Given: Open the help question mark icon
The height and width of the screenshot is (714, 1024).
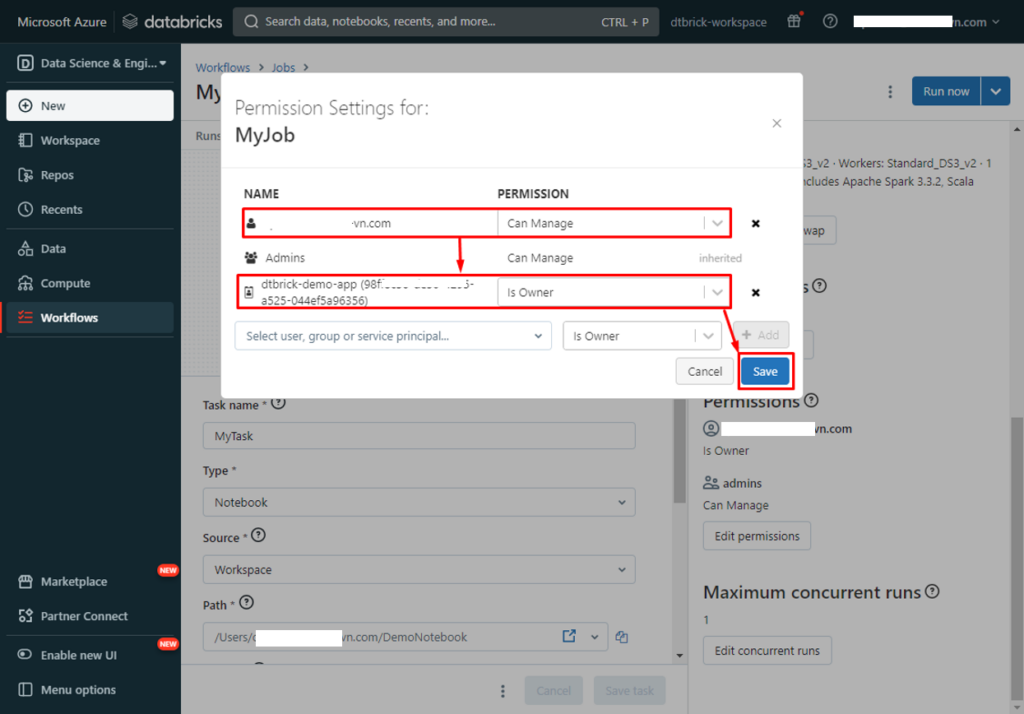Looking at the screenshot, I should point(830,22).
